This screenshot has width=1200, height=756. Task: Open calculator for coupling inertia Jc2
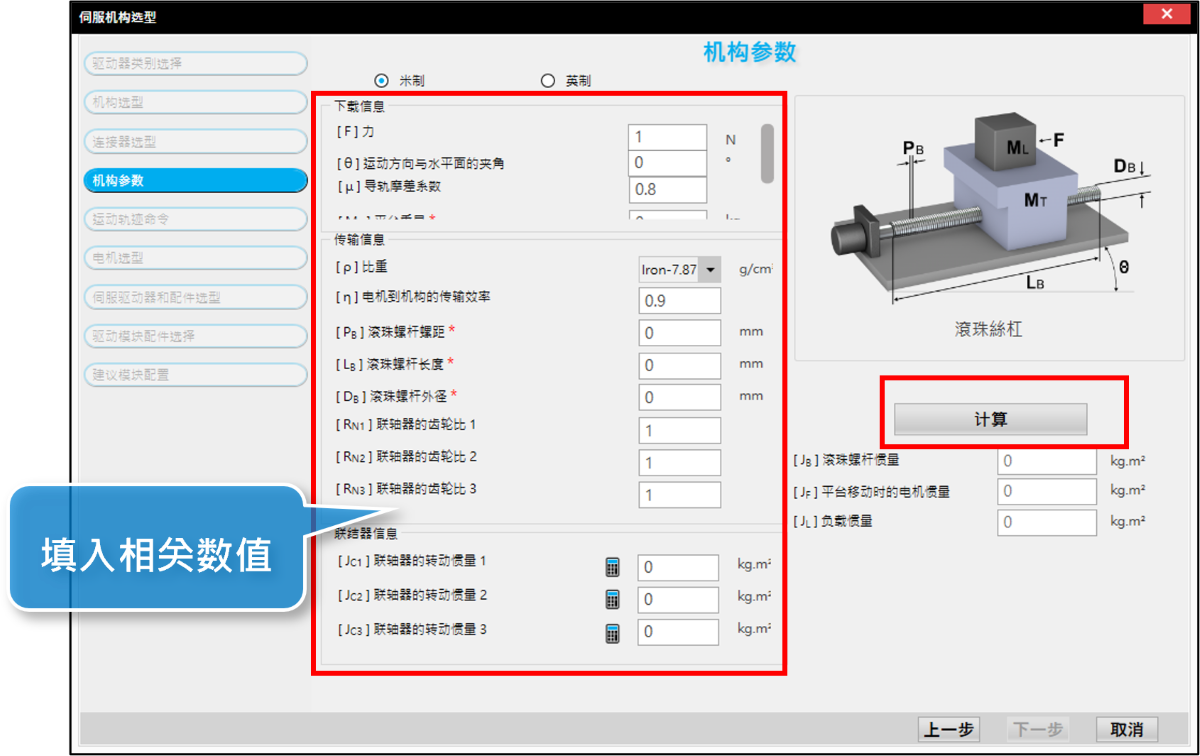pos(613,600)
